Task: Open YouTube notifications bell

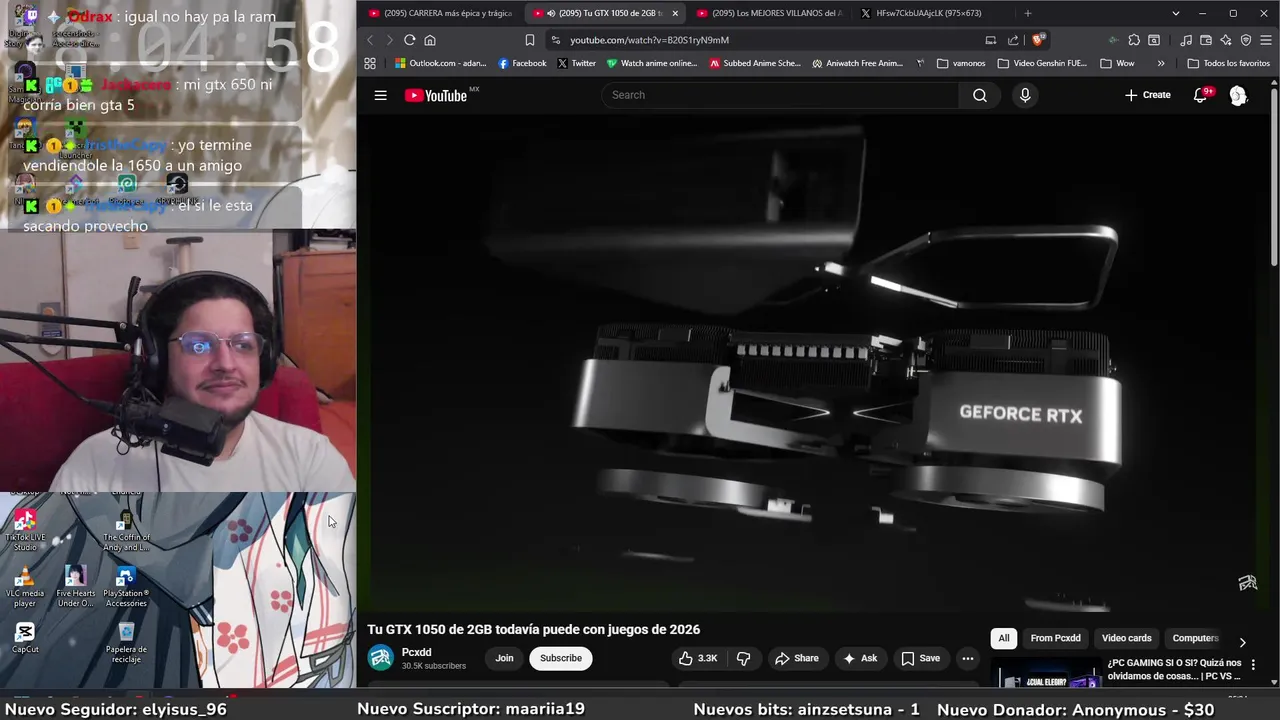Action: 1201,95
